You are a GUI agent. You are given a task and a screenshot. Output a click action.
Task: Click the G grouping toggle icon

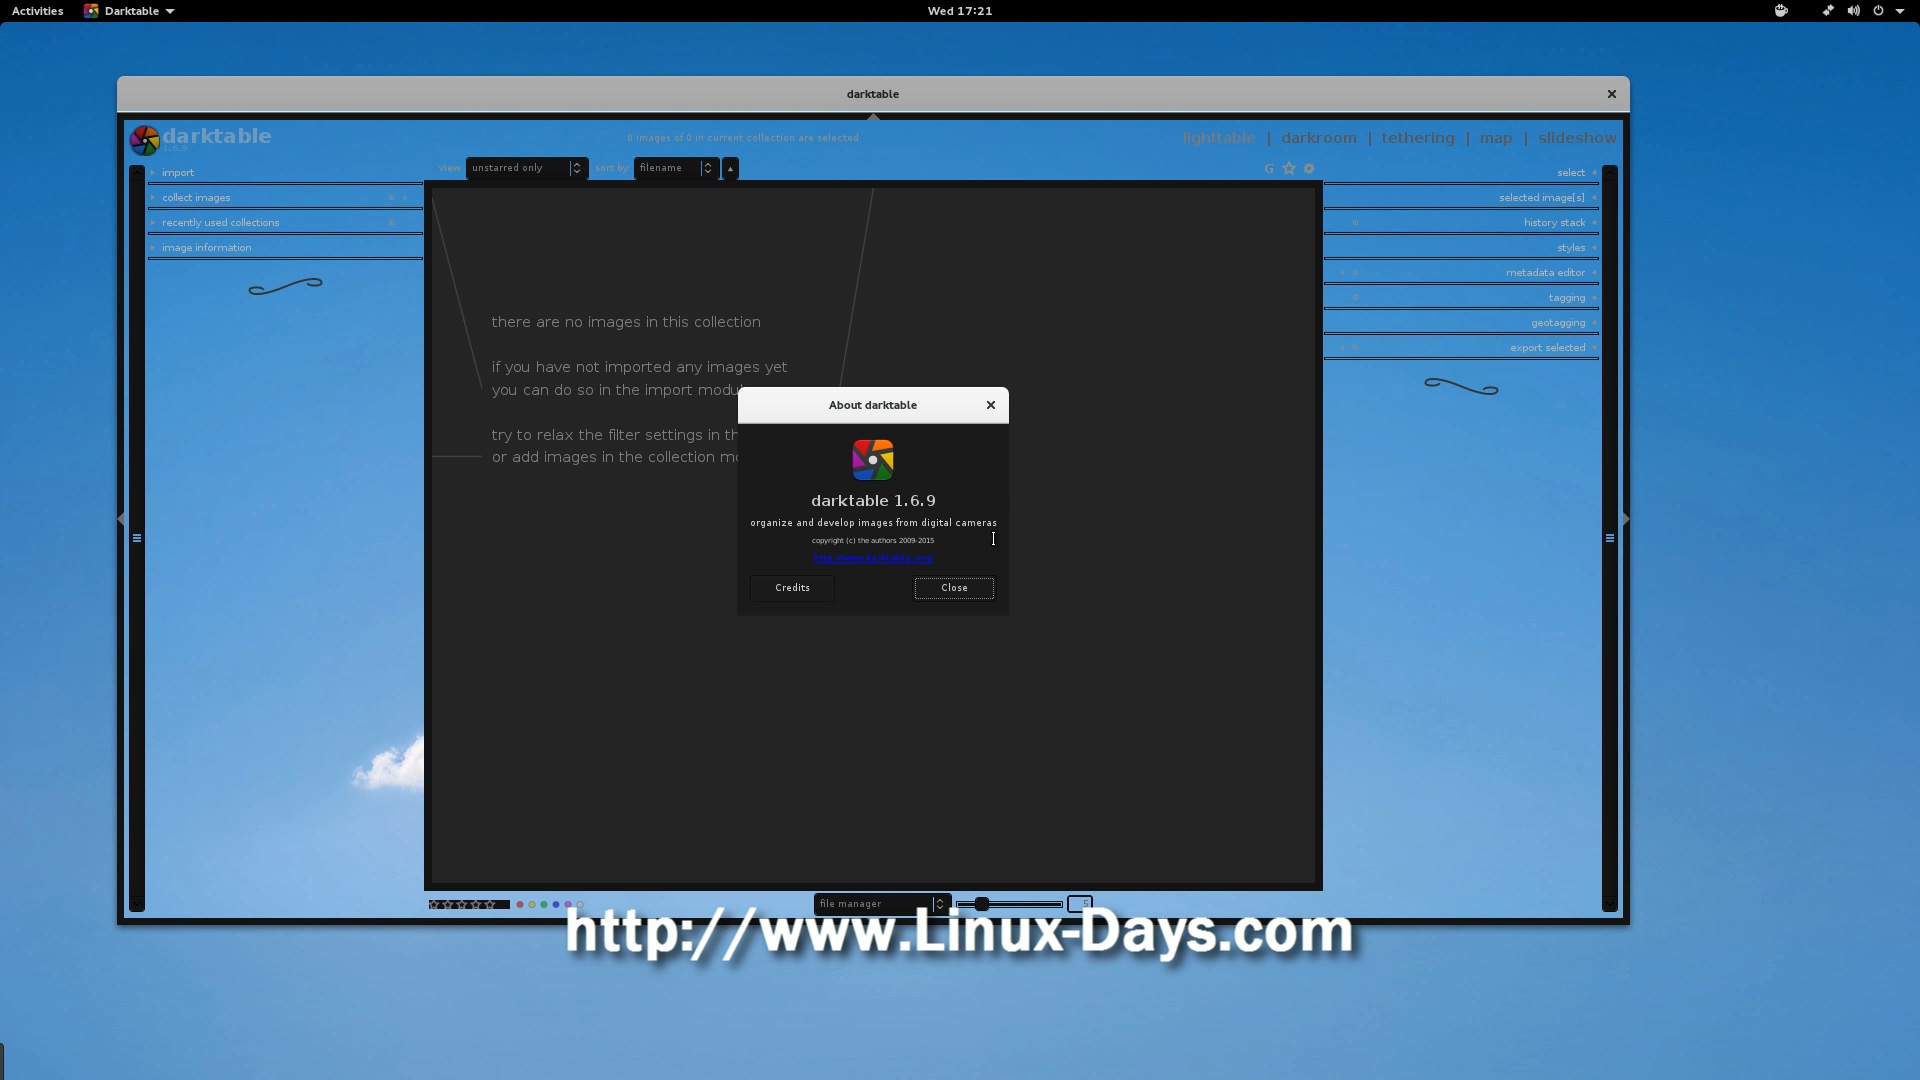click(1269, 169)
